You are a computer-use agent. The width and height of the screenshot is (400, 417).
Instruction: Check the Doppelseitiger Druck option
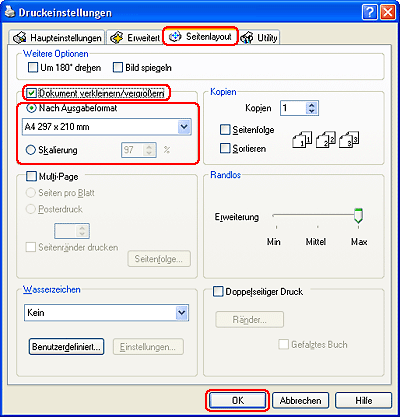tap(218, 292)
